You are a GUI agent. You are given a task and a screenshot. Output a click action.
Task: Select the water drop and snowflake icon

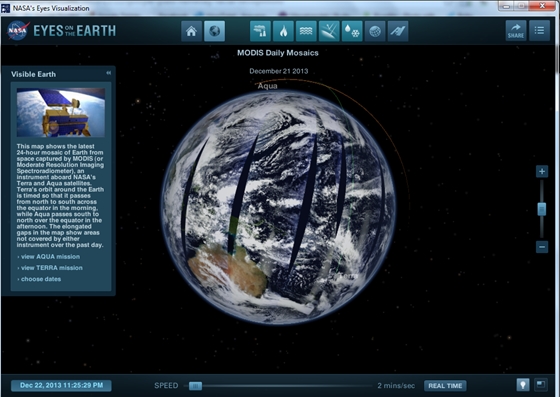[352, 31]
